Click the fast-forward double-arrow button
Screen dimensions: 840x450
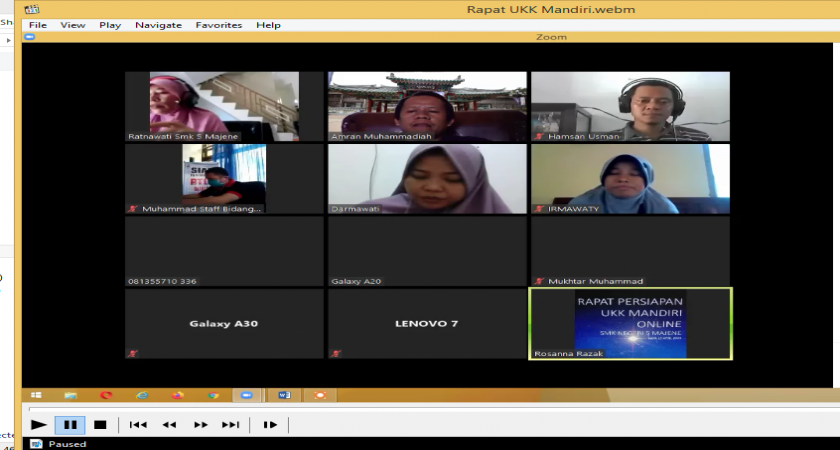click(x=200, y=425)
